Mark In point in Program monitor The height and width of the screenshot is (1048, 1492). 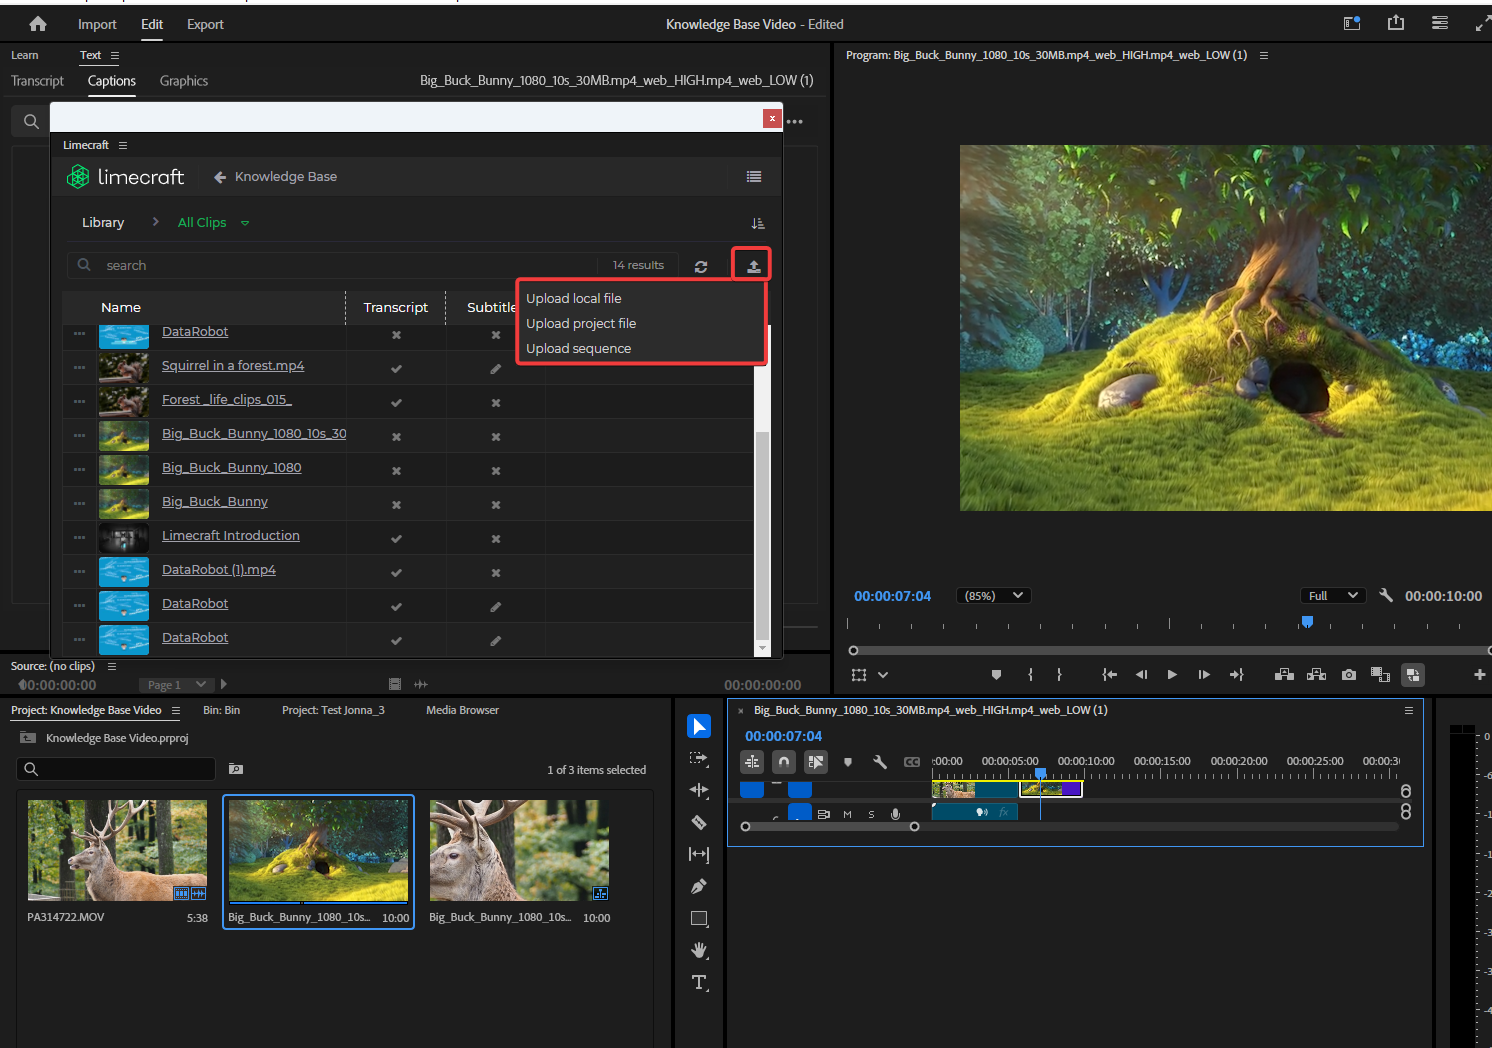(1030, 675)
